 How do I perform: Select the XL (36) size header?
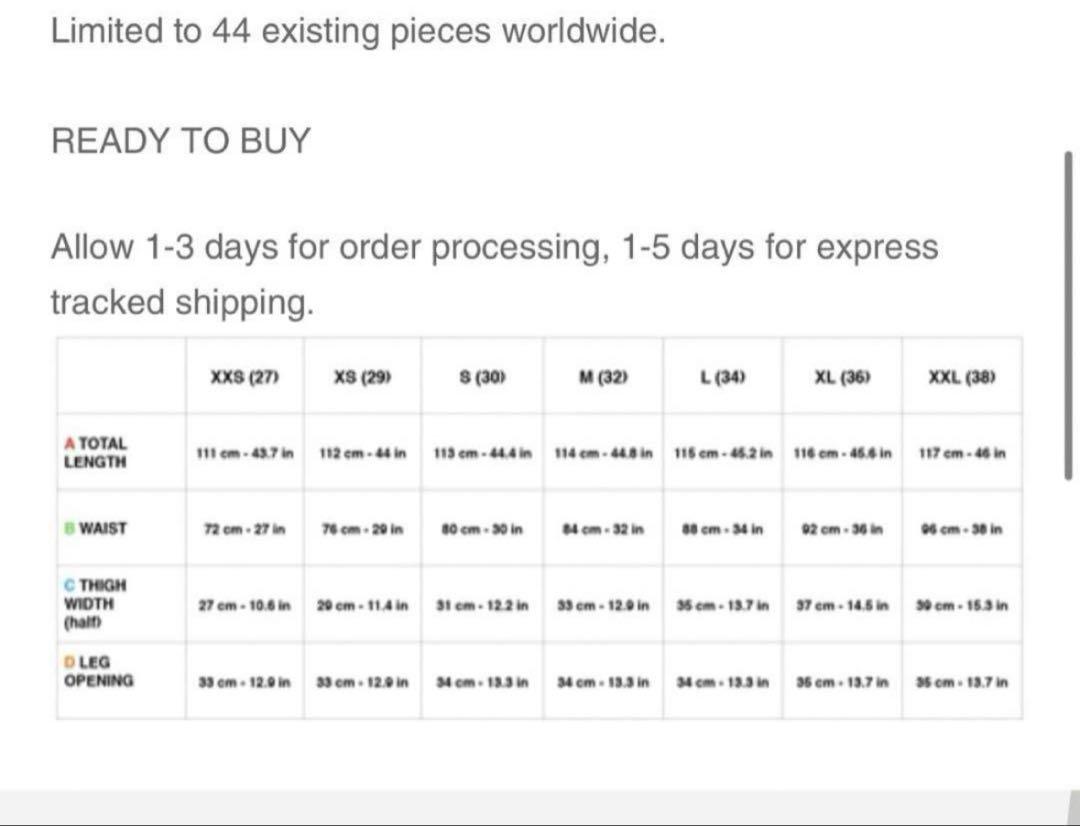tap(842, 377)
